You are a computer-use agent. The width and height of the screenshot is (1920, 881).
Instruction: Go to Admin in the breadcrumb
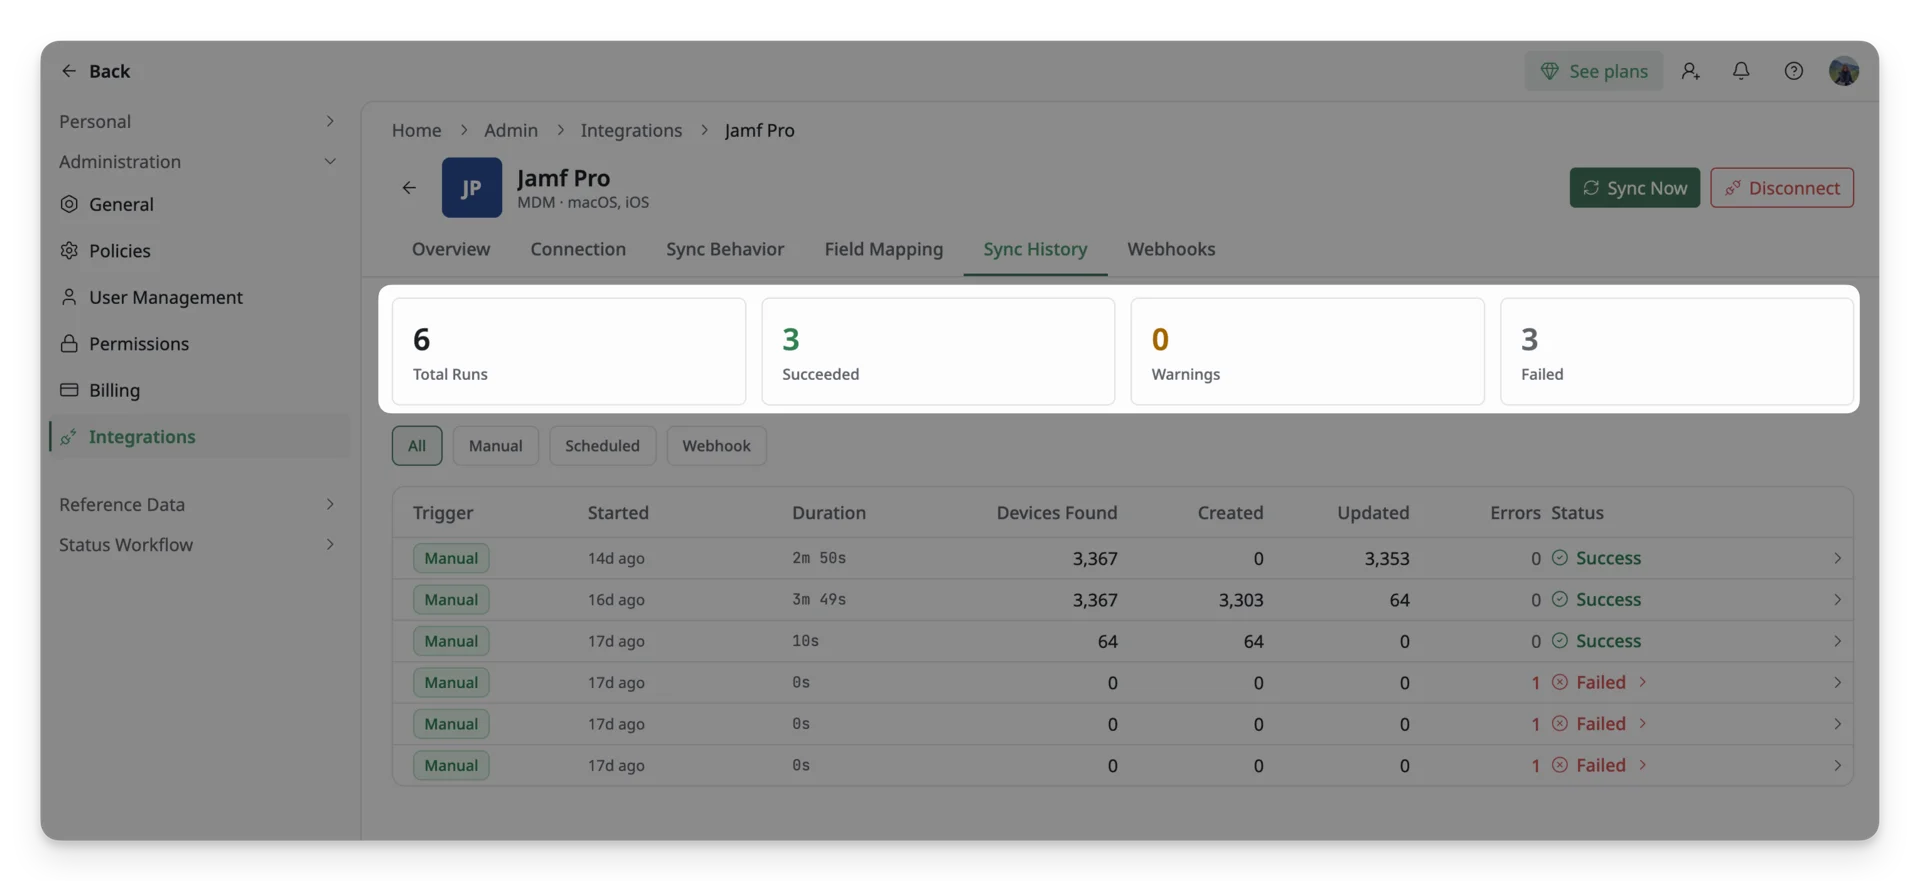click(x=511, y=130)
